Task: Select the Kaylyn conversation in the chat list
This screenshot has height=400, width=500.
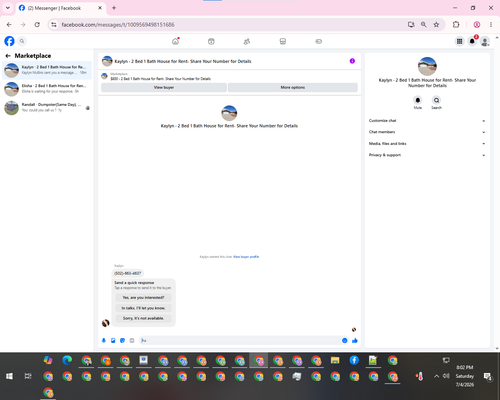Action: point(47,70)
